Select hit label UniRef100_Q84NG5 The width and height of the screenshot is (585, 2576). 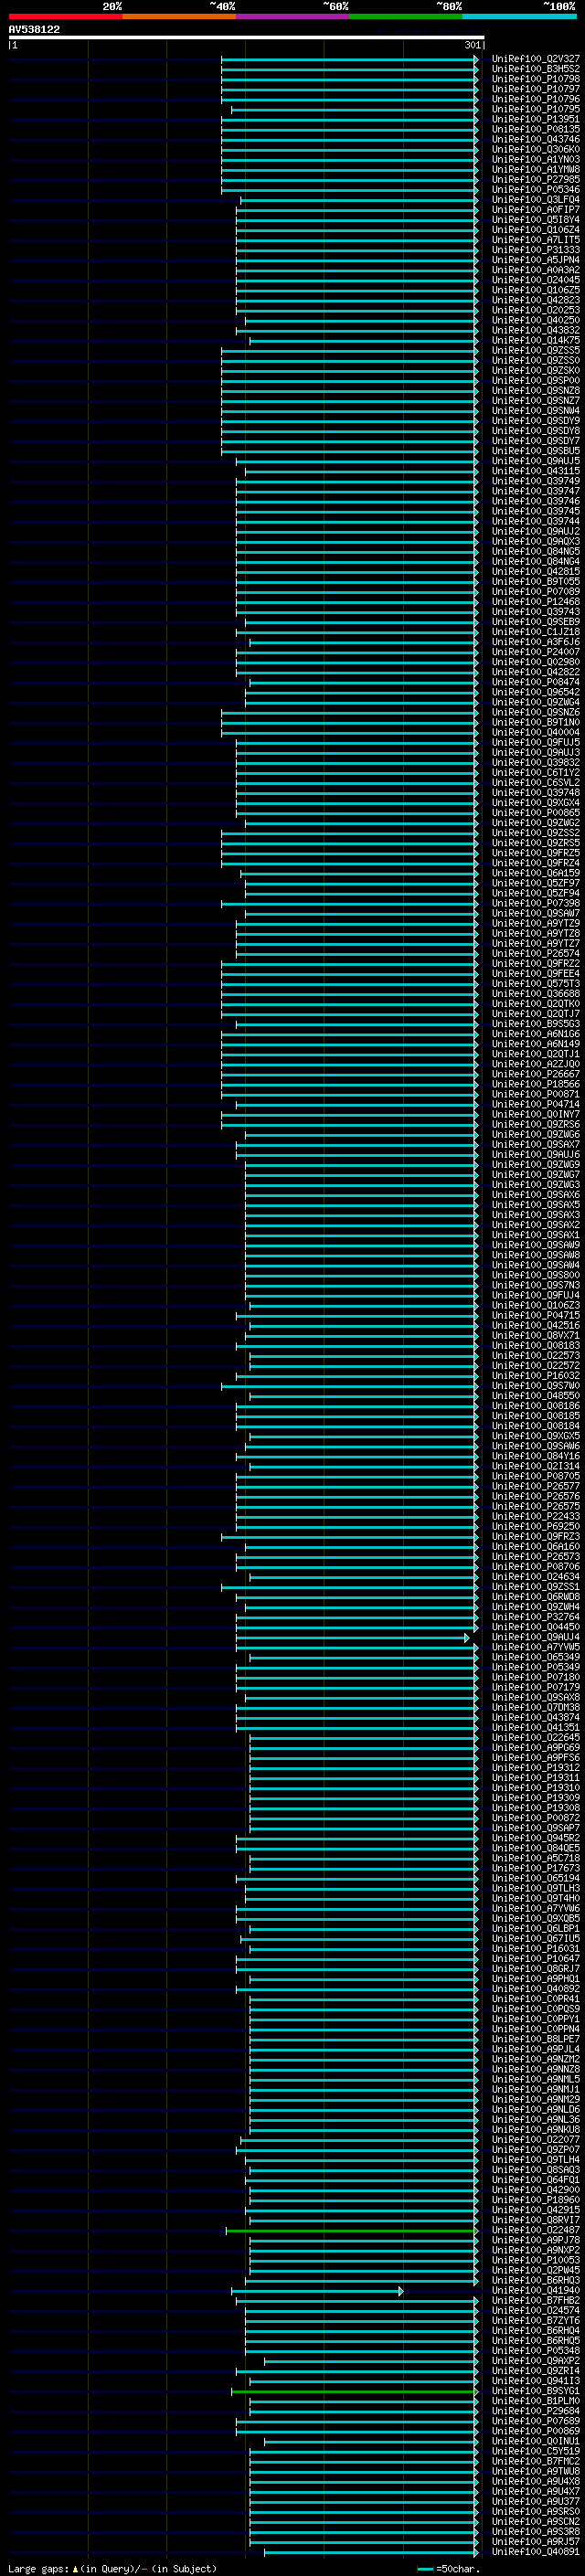tap(536, 551)
